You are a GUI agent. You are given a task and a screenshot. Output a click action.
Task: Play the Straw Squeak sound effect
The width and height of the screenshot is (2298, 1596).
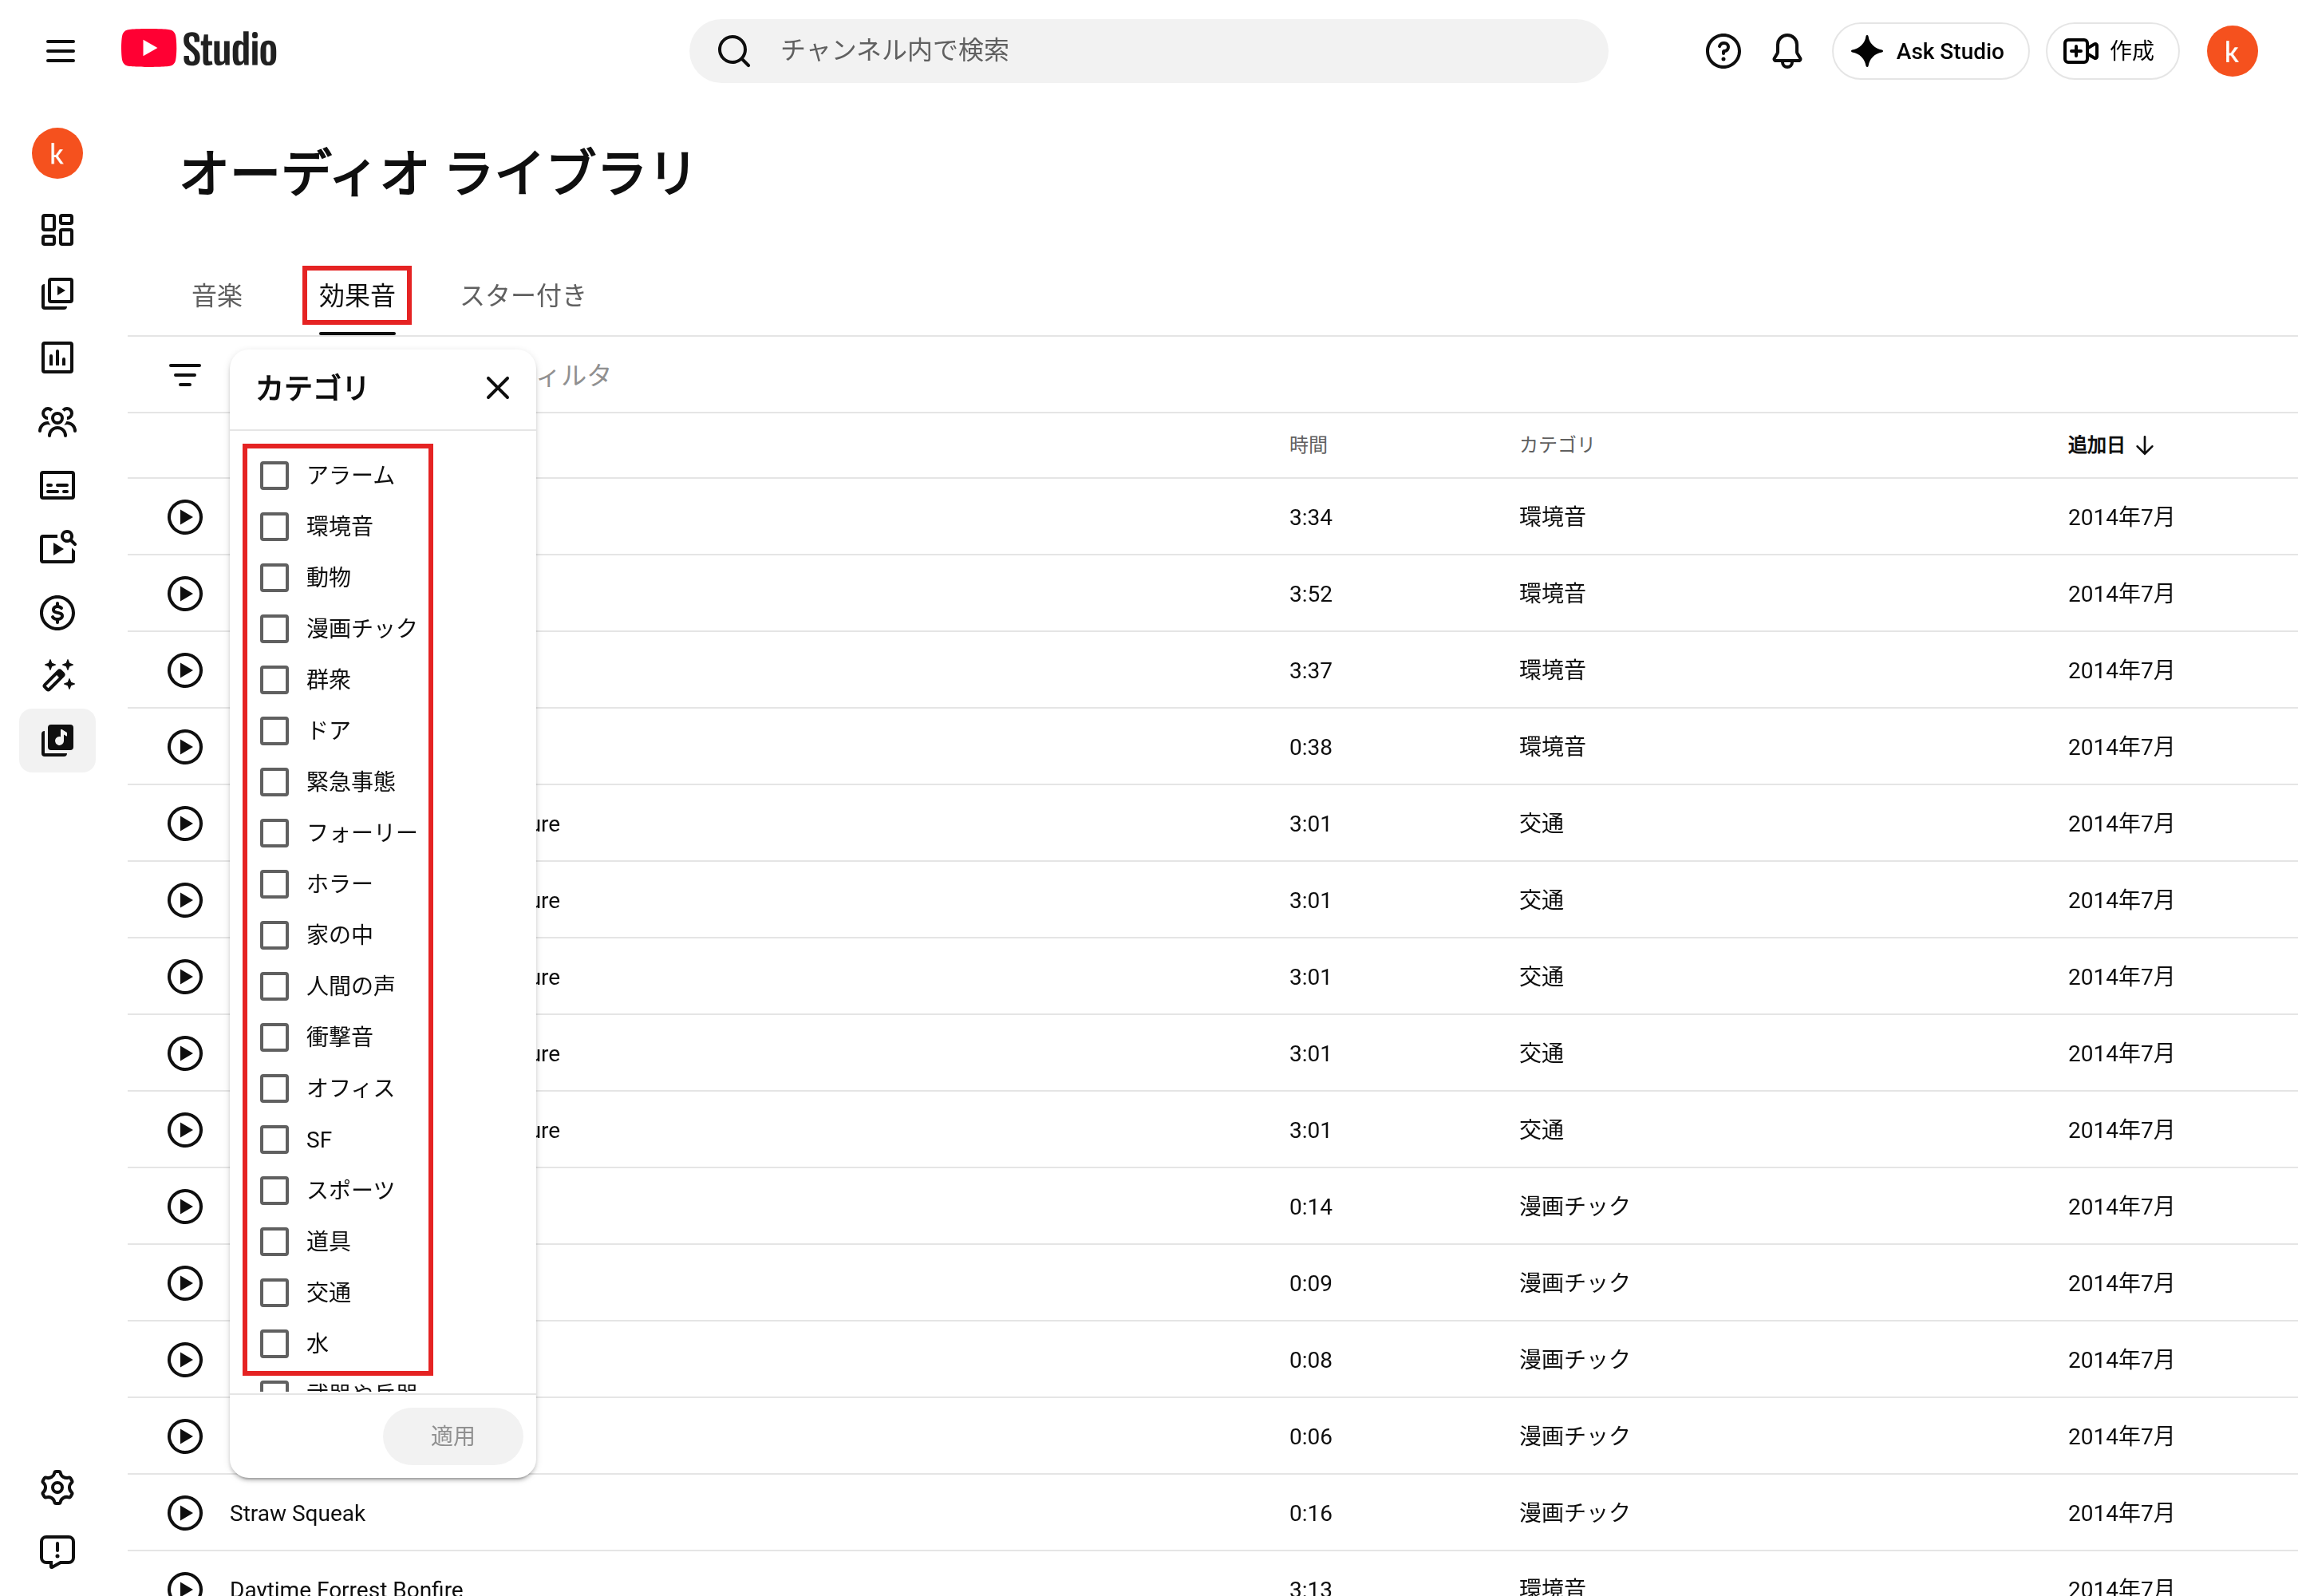(x=185, y=1513)
